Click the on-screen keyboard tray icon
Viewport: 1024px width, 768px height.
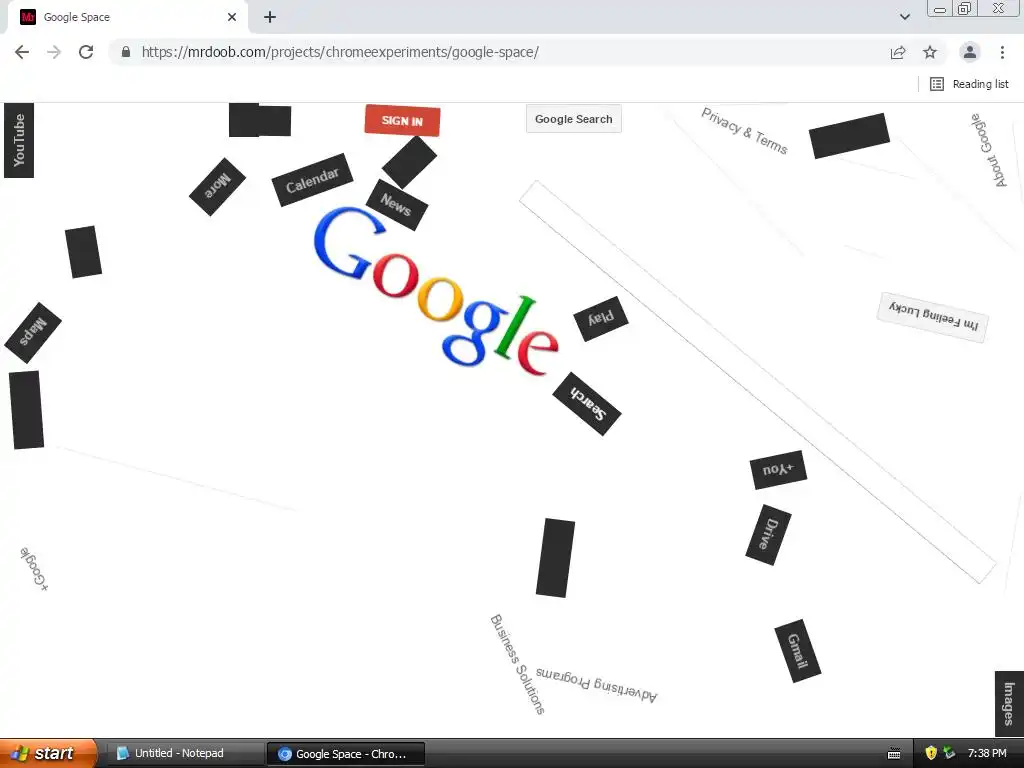tap(894, 754)
